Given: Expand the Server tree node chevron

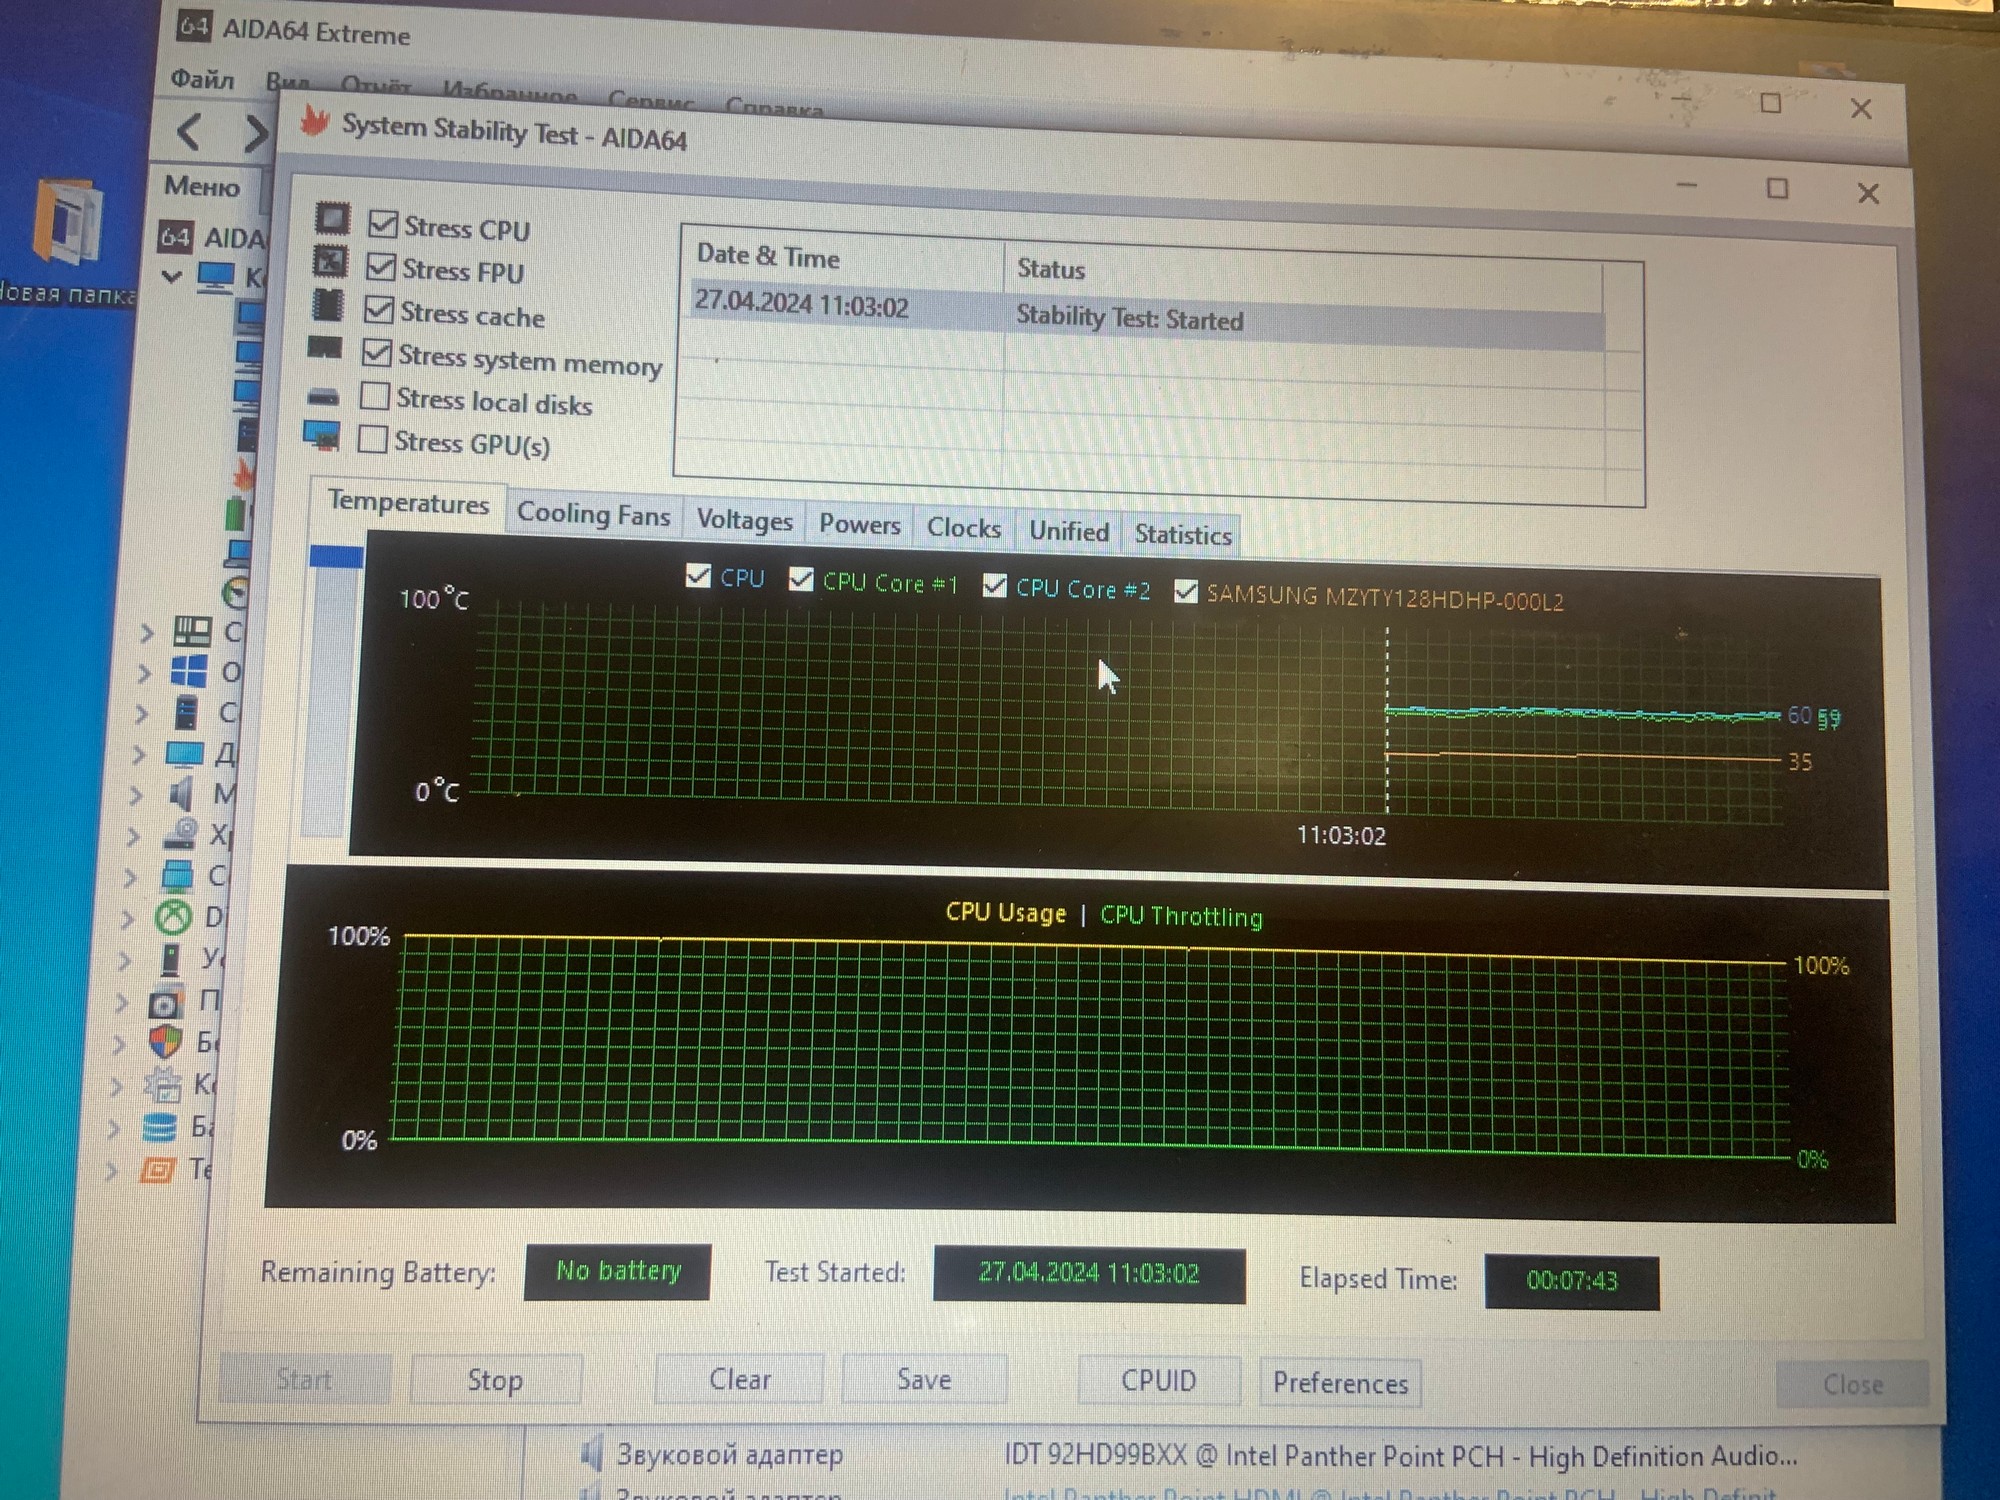Looking at the screenshot, I should point(141,713).
